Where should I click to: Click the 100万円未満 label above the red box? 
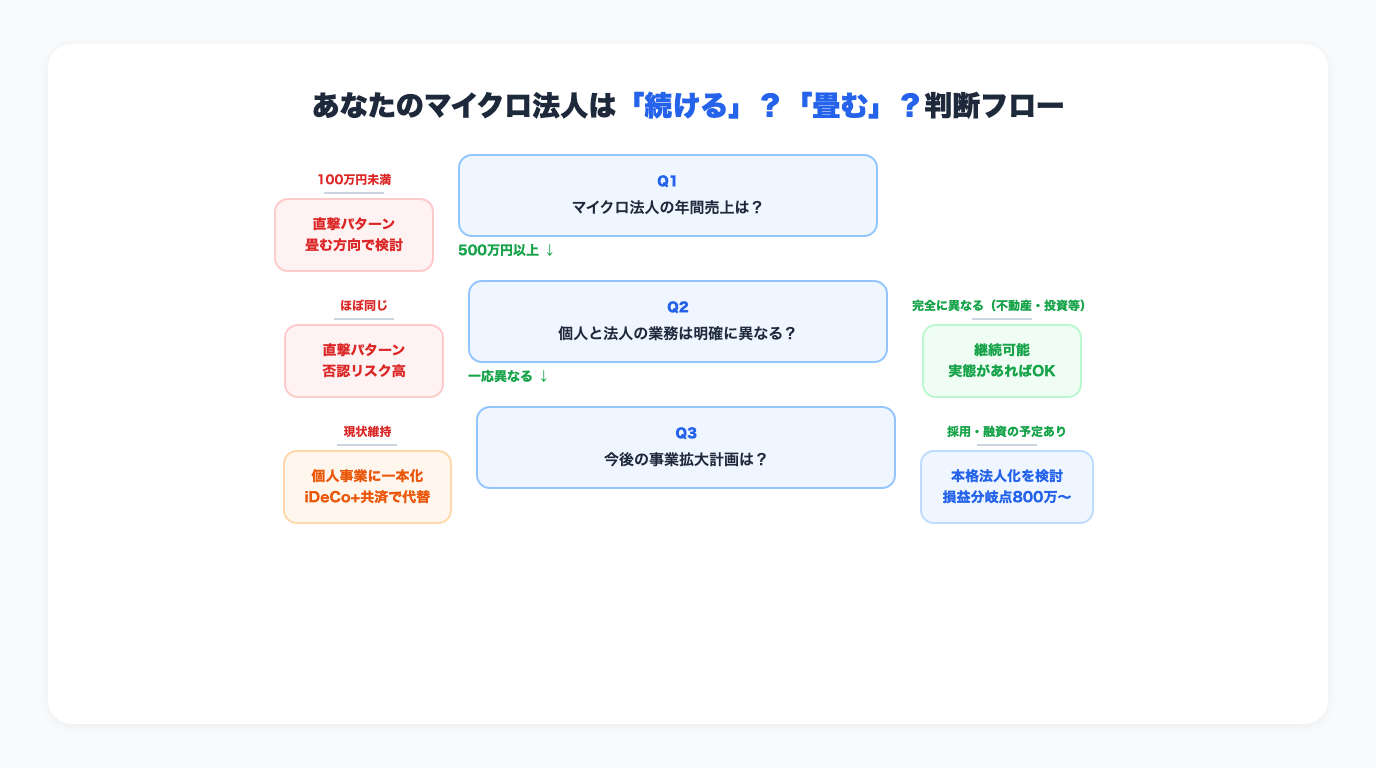[354, 179]
